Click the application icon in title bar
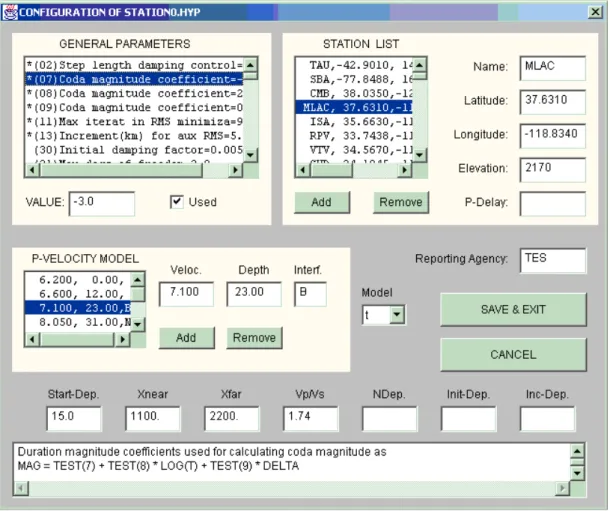 10,12
